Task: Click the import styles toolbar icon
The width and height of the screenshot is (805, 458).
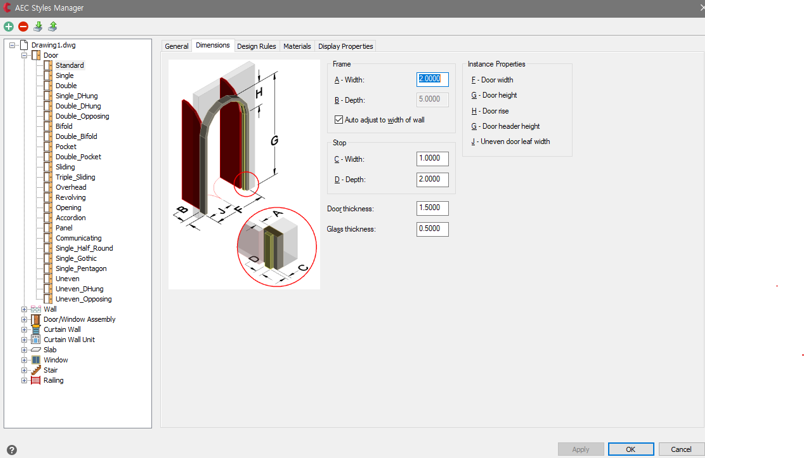Action: (38, 26)
